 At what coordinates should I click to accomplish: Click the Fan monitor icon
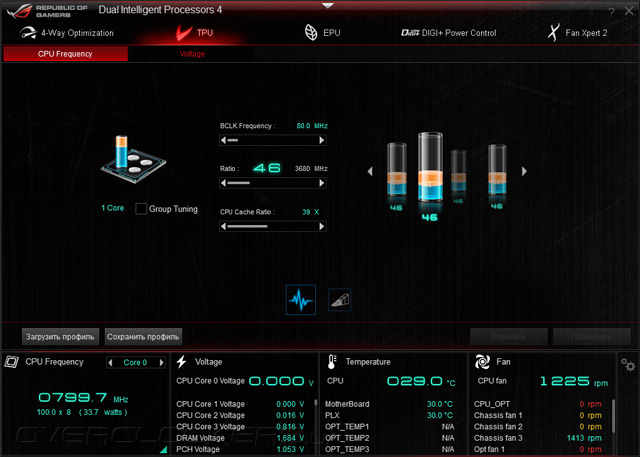(x=482, y=362)
